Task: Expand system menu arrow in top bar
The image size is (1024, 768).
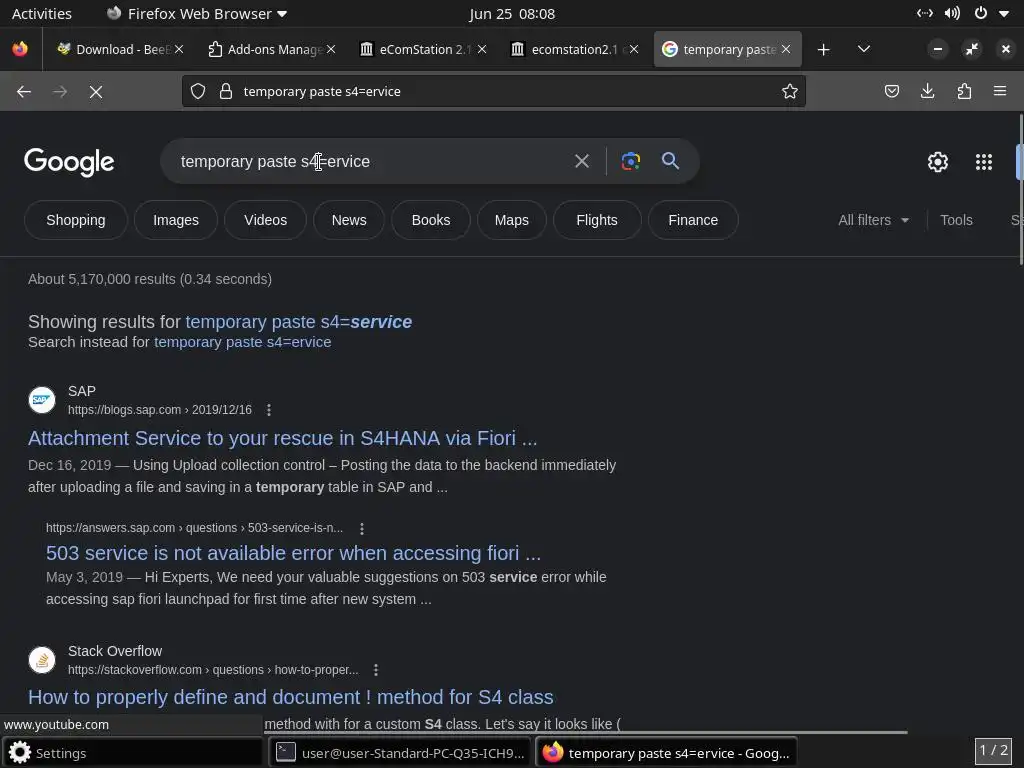Action: (x=1004, y=14)
